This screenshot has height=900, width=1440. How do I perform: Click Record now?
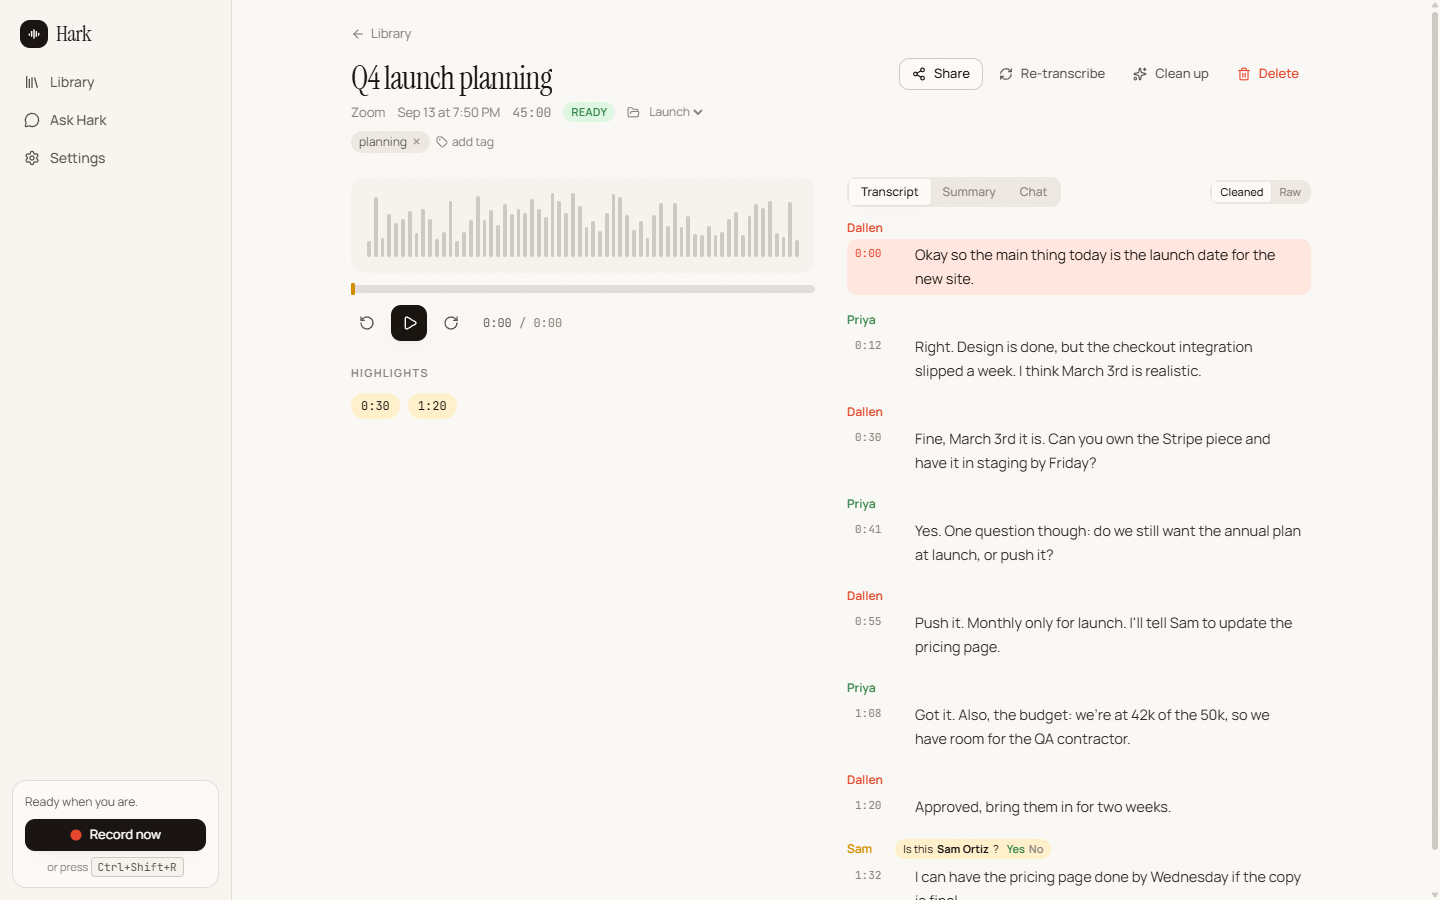(x=115, y=835)
